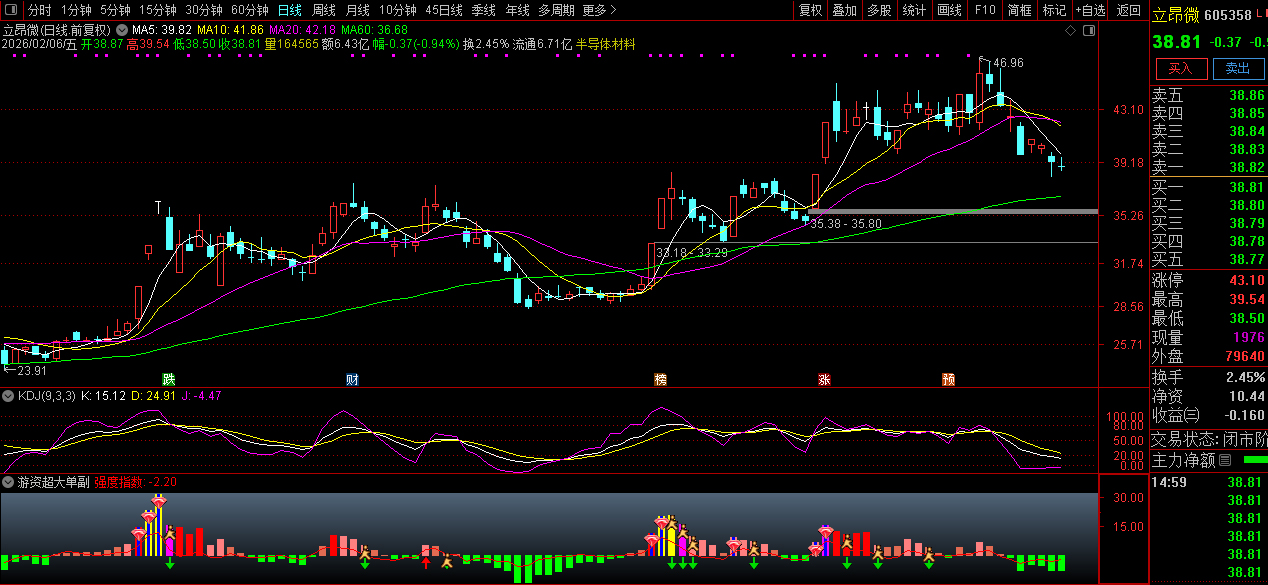
Task: Expand the KDJ indicator settings arrow
Action: pyautogui.click(x=8, y=396)
